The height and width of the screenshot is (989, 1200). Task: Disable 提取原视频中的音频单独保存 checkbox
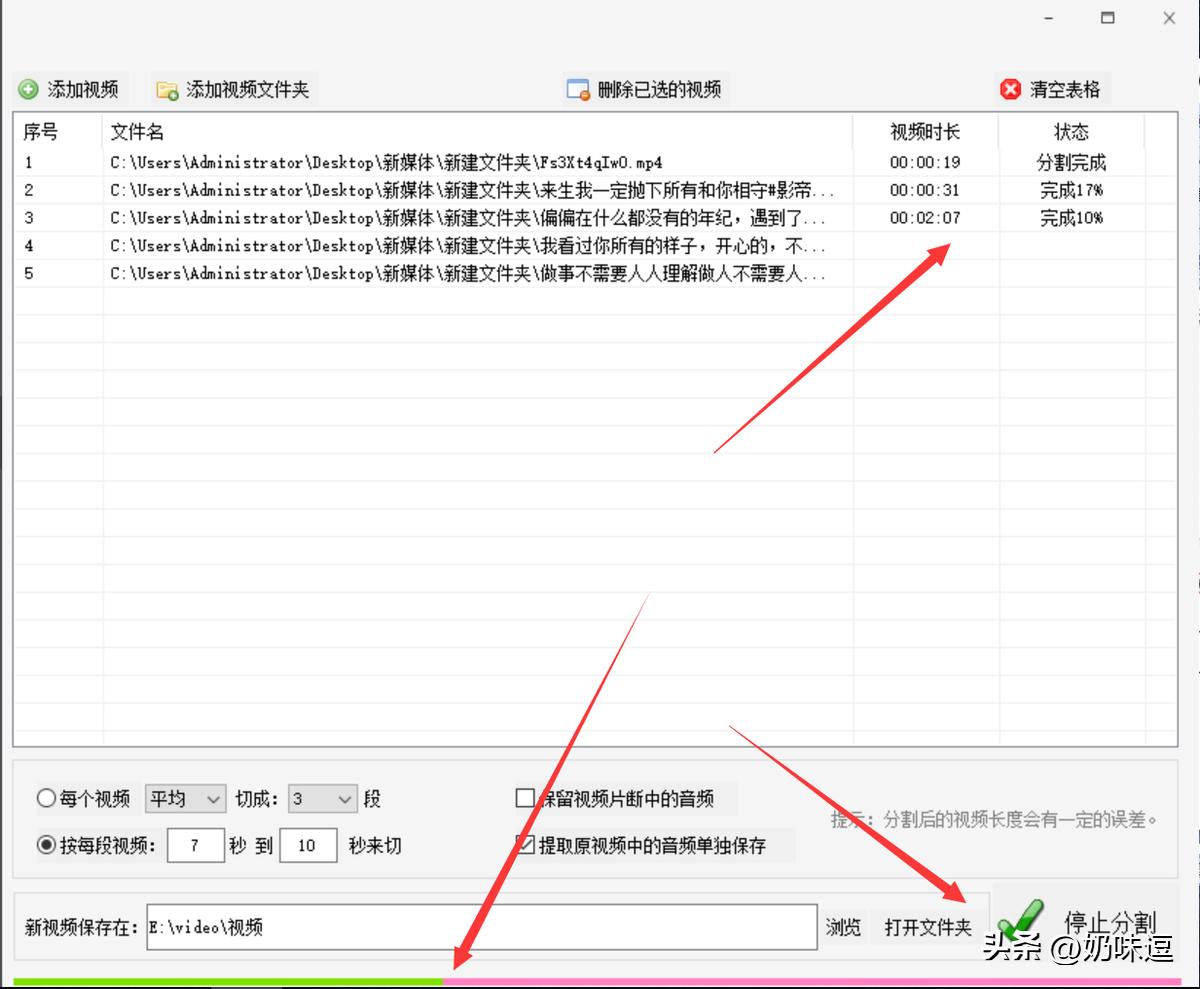523,845
